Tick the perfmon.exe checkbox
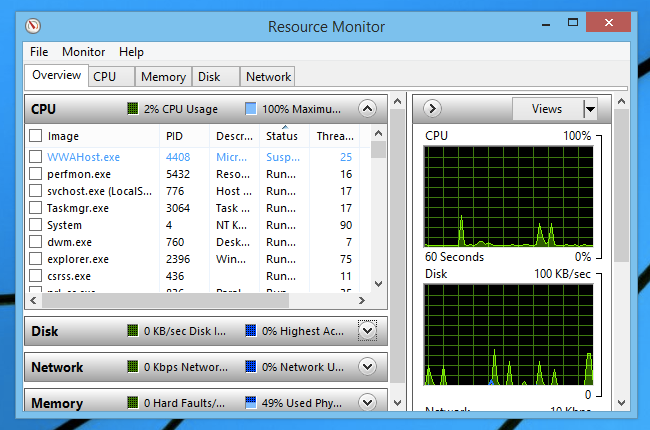Image resolution: width=650 pixels, height=430 pixels. (36, 174)
